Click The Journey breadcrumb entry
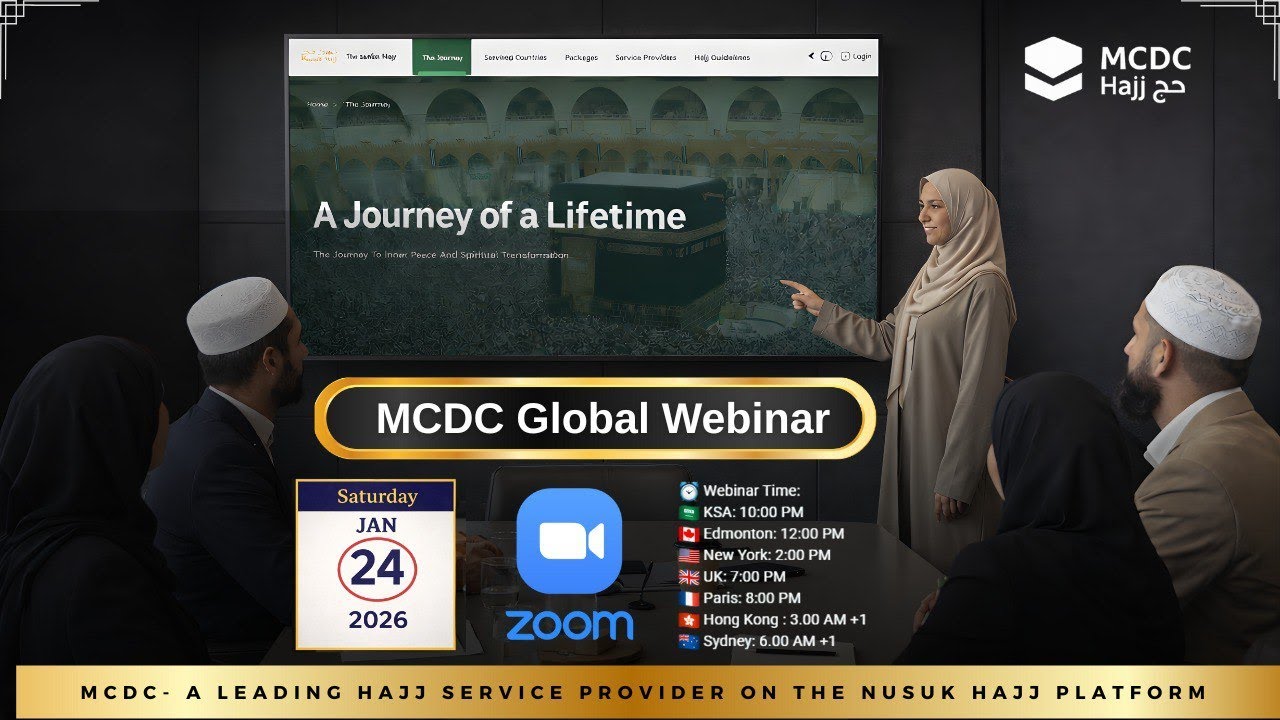1280x720 pixels. point(367,104)
